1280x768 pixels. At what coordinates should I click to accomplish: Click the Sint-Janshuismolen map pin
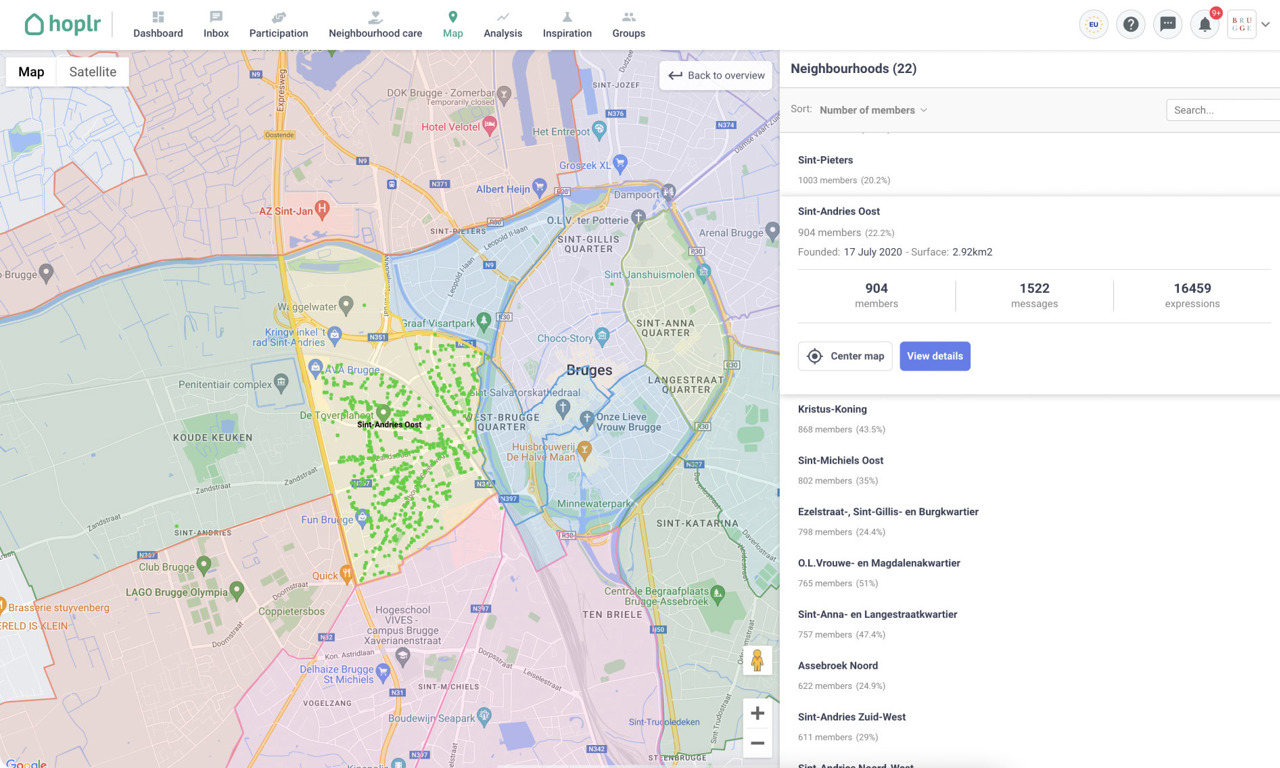pos(705,270)
